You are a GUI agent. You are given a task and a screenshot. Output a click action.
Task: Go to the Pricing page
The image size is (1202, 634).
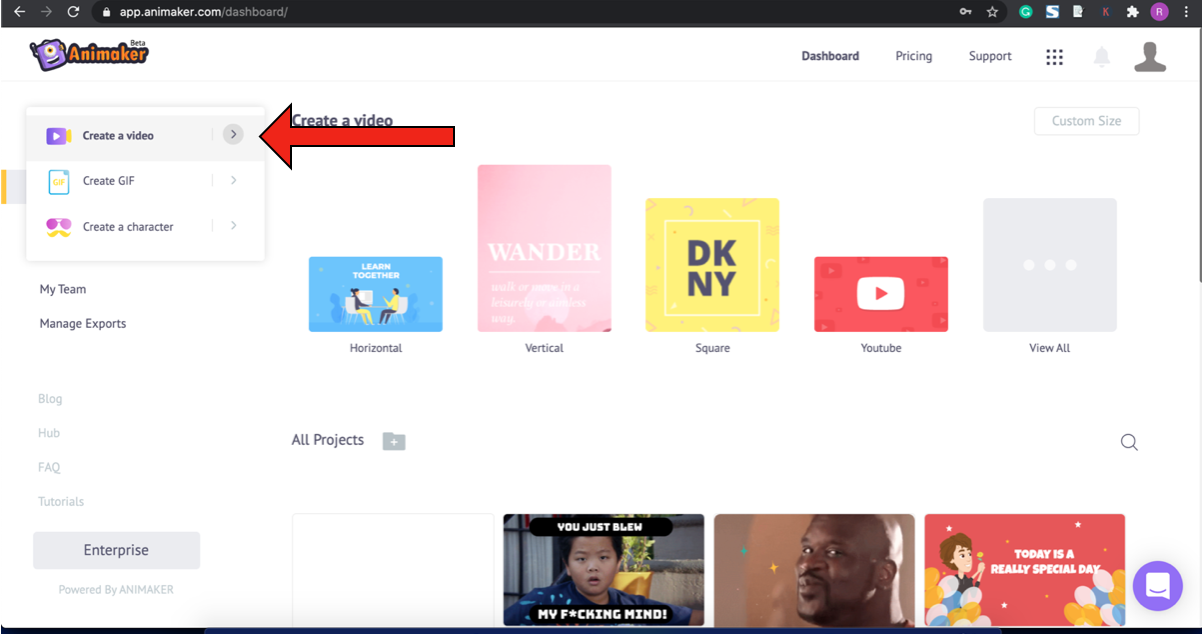913,56
